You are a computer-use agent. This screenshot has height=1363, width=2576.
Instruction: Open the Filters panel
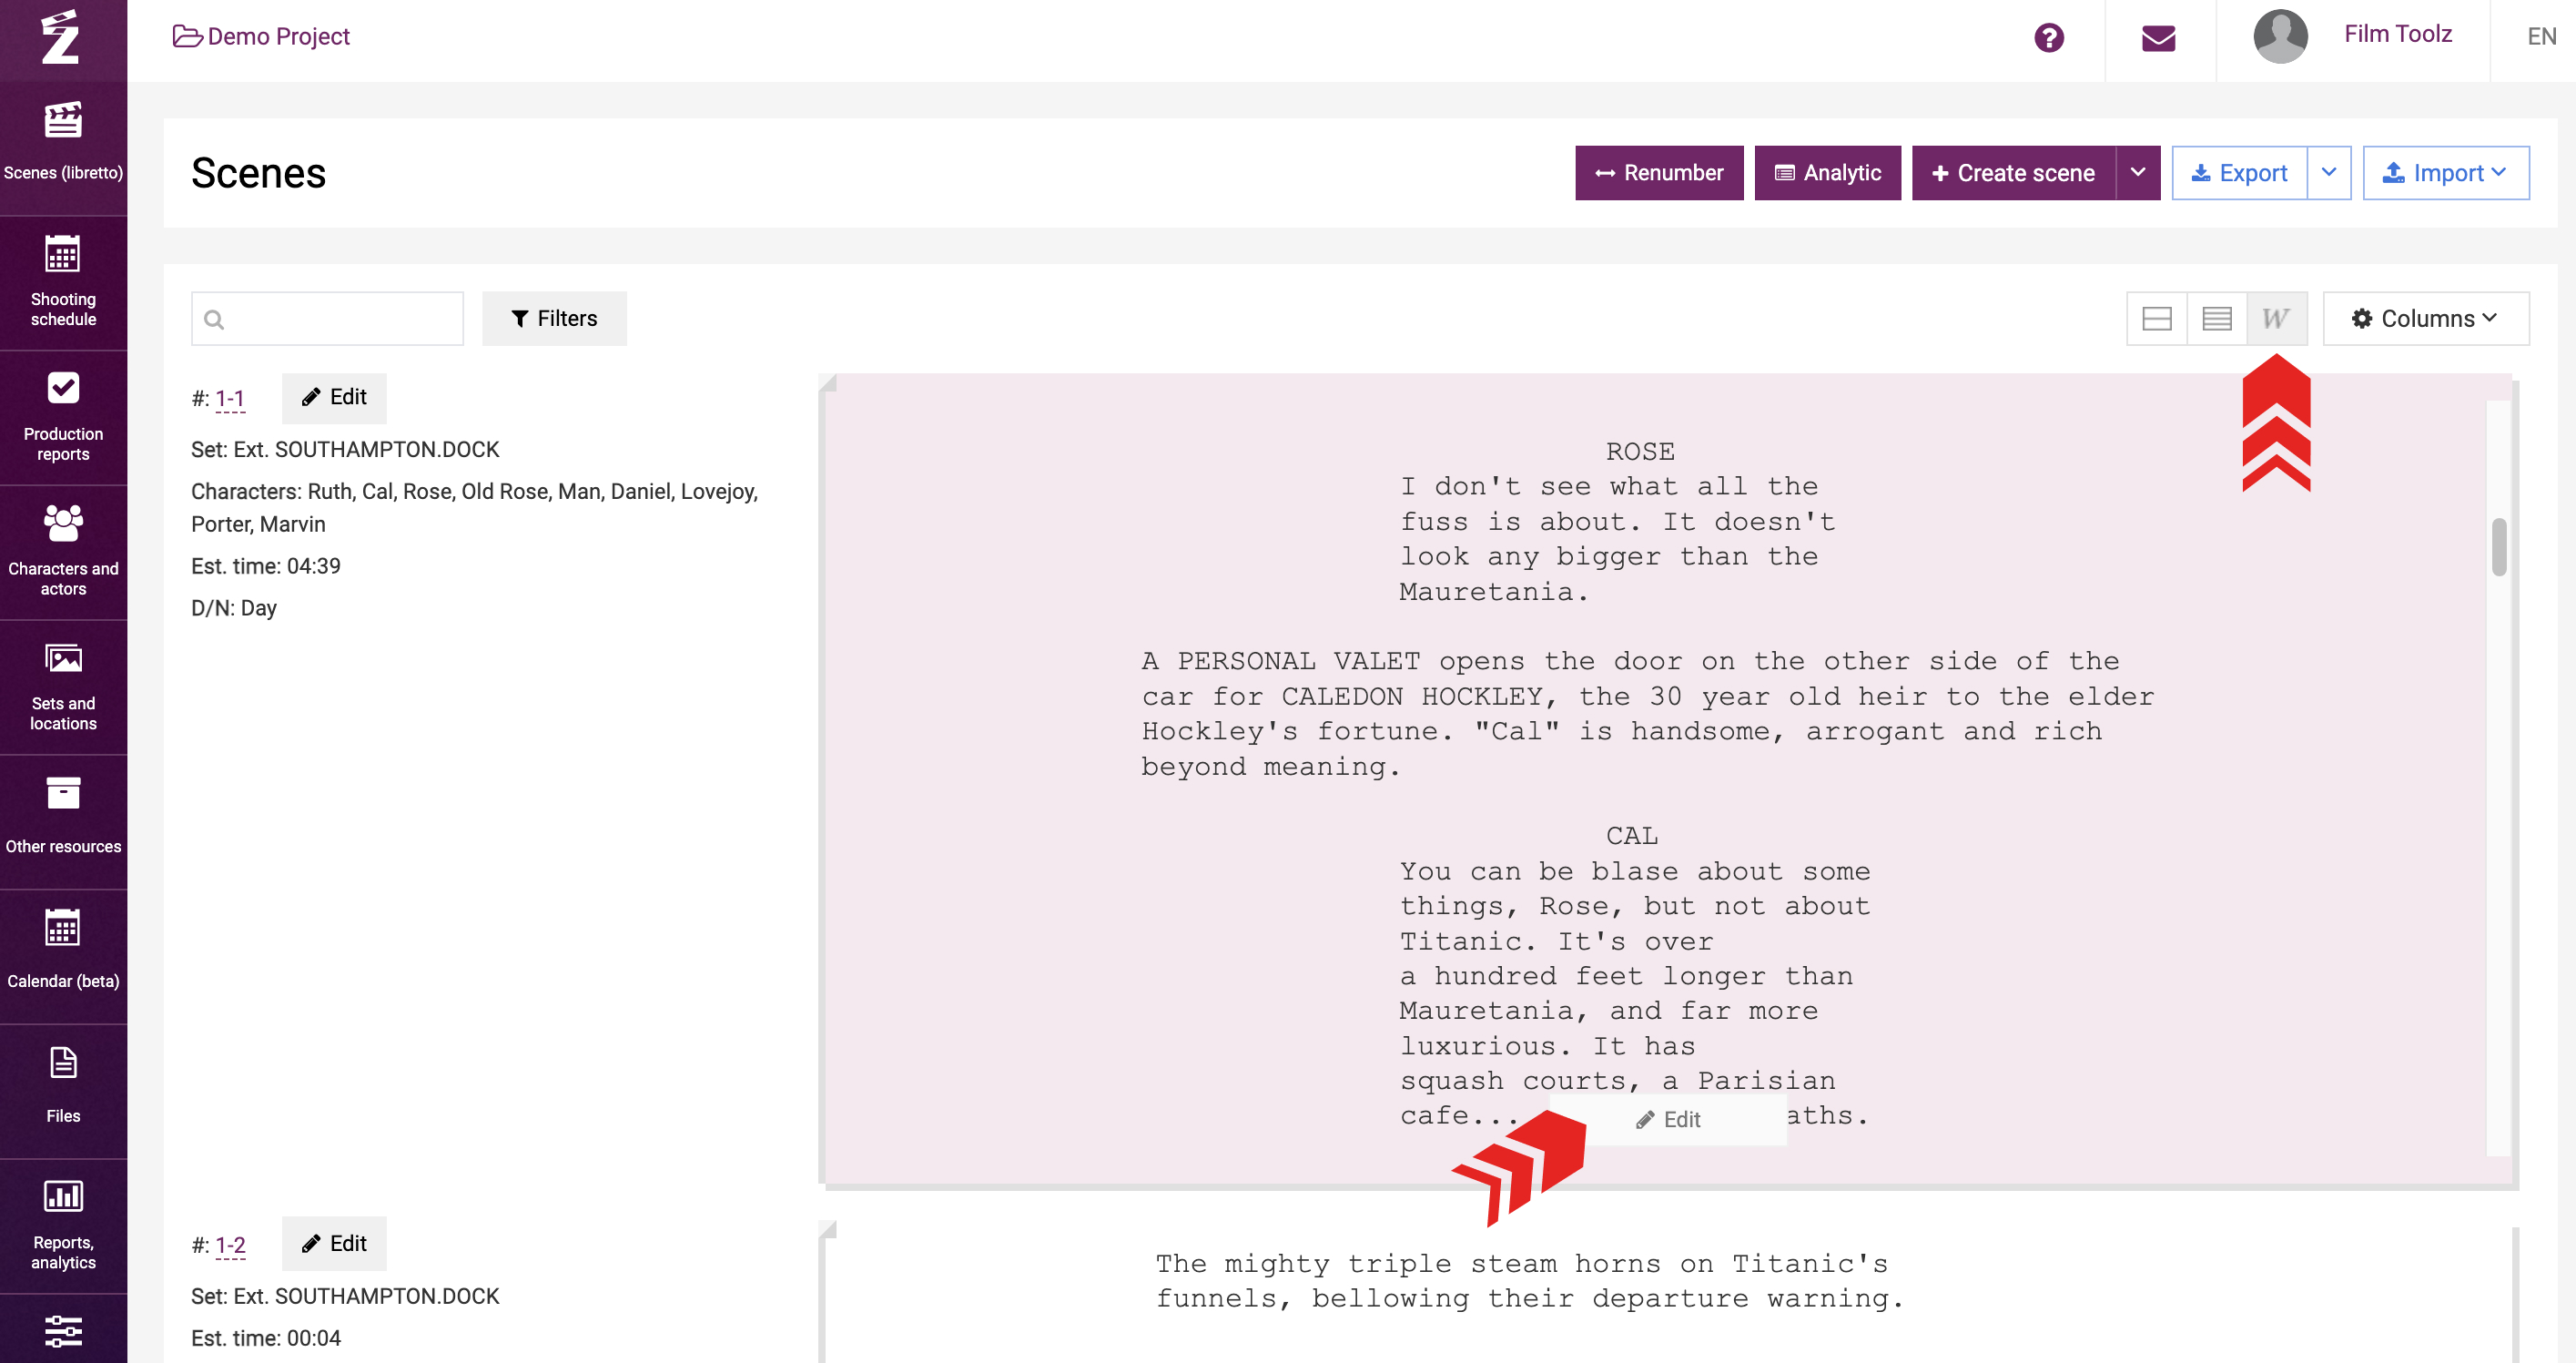pos(554,319)
